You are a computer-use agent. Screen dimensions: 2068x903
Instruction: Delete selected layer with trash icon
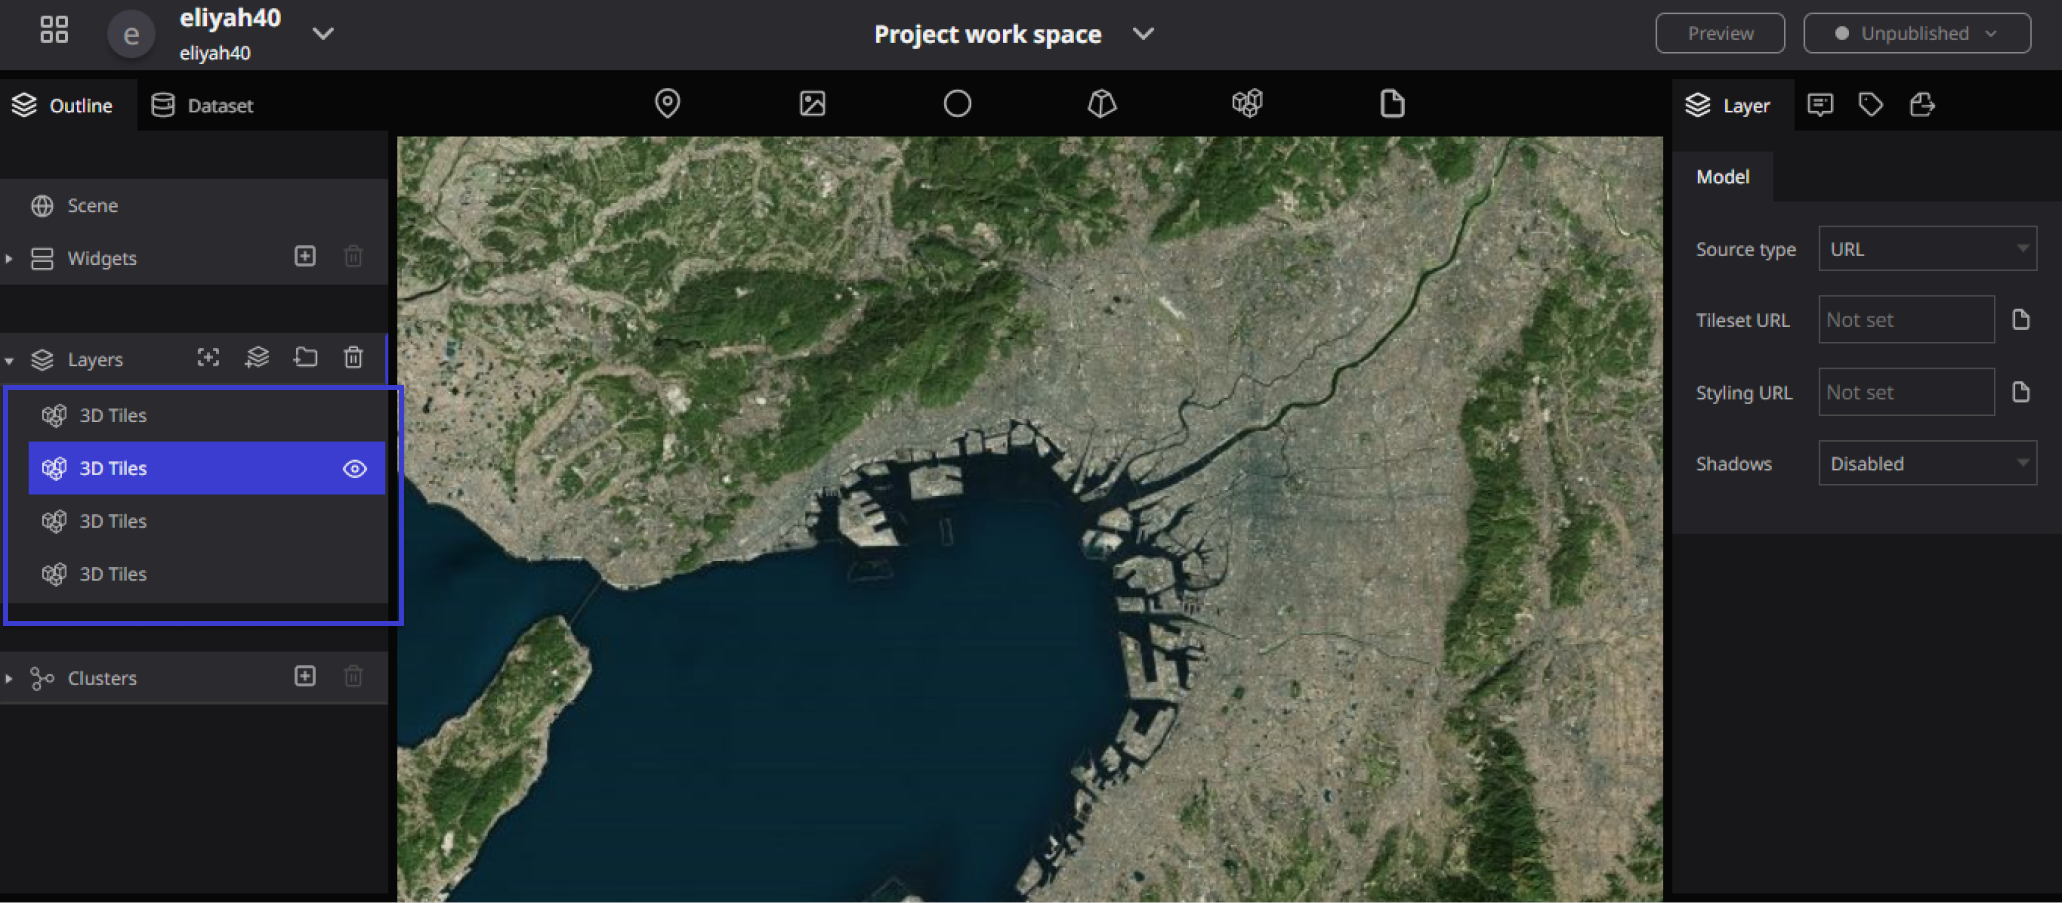tap(353, 357)
